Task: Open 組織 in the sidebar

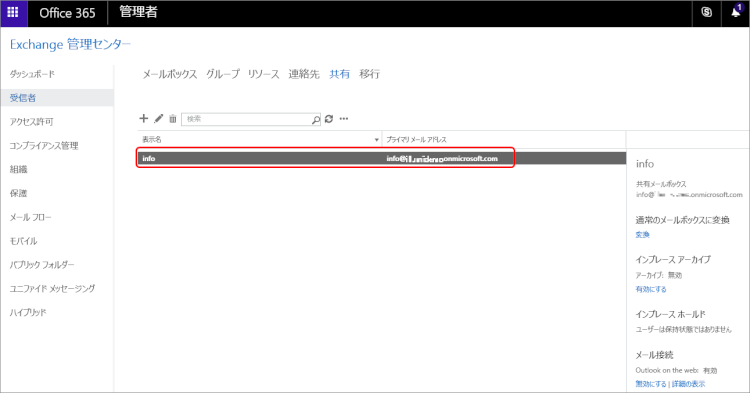Action: tap(18, 169)
